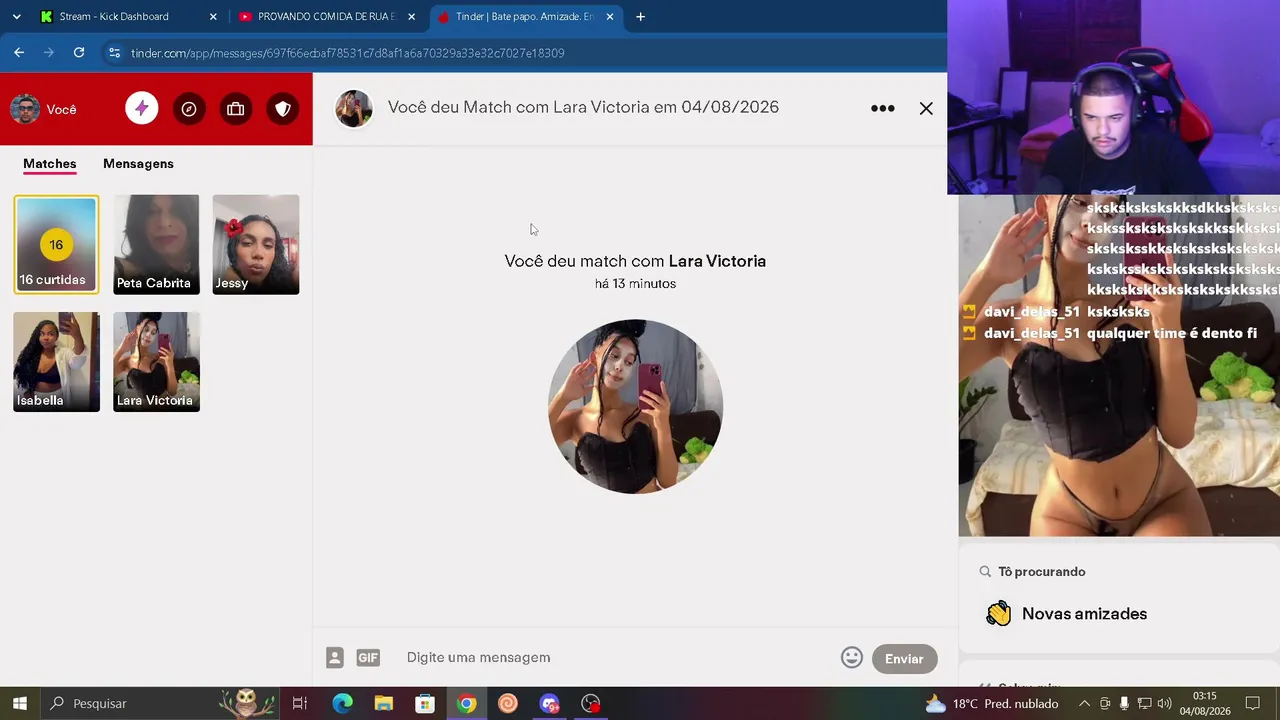Close the Kick Dashboard tab

(x=213, y=16)
